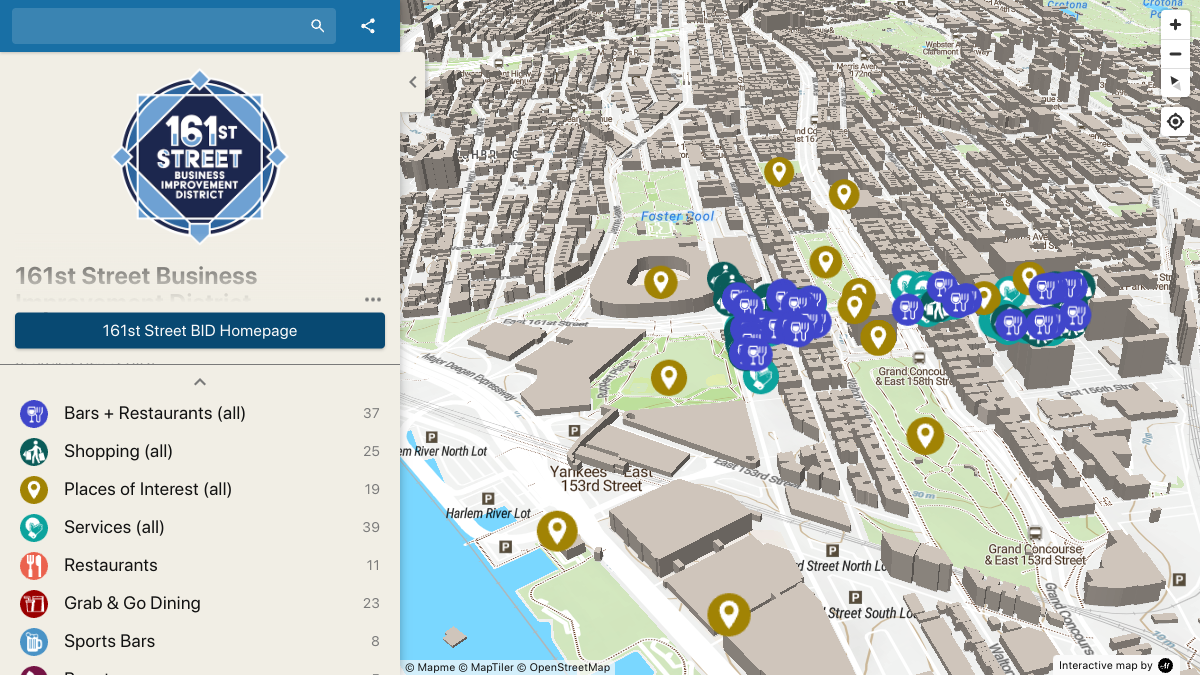
Task: Select Services (all) category
Action: (200, 527)
